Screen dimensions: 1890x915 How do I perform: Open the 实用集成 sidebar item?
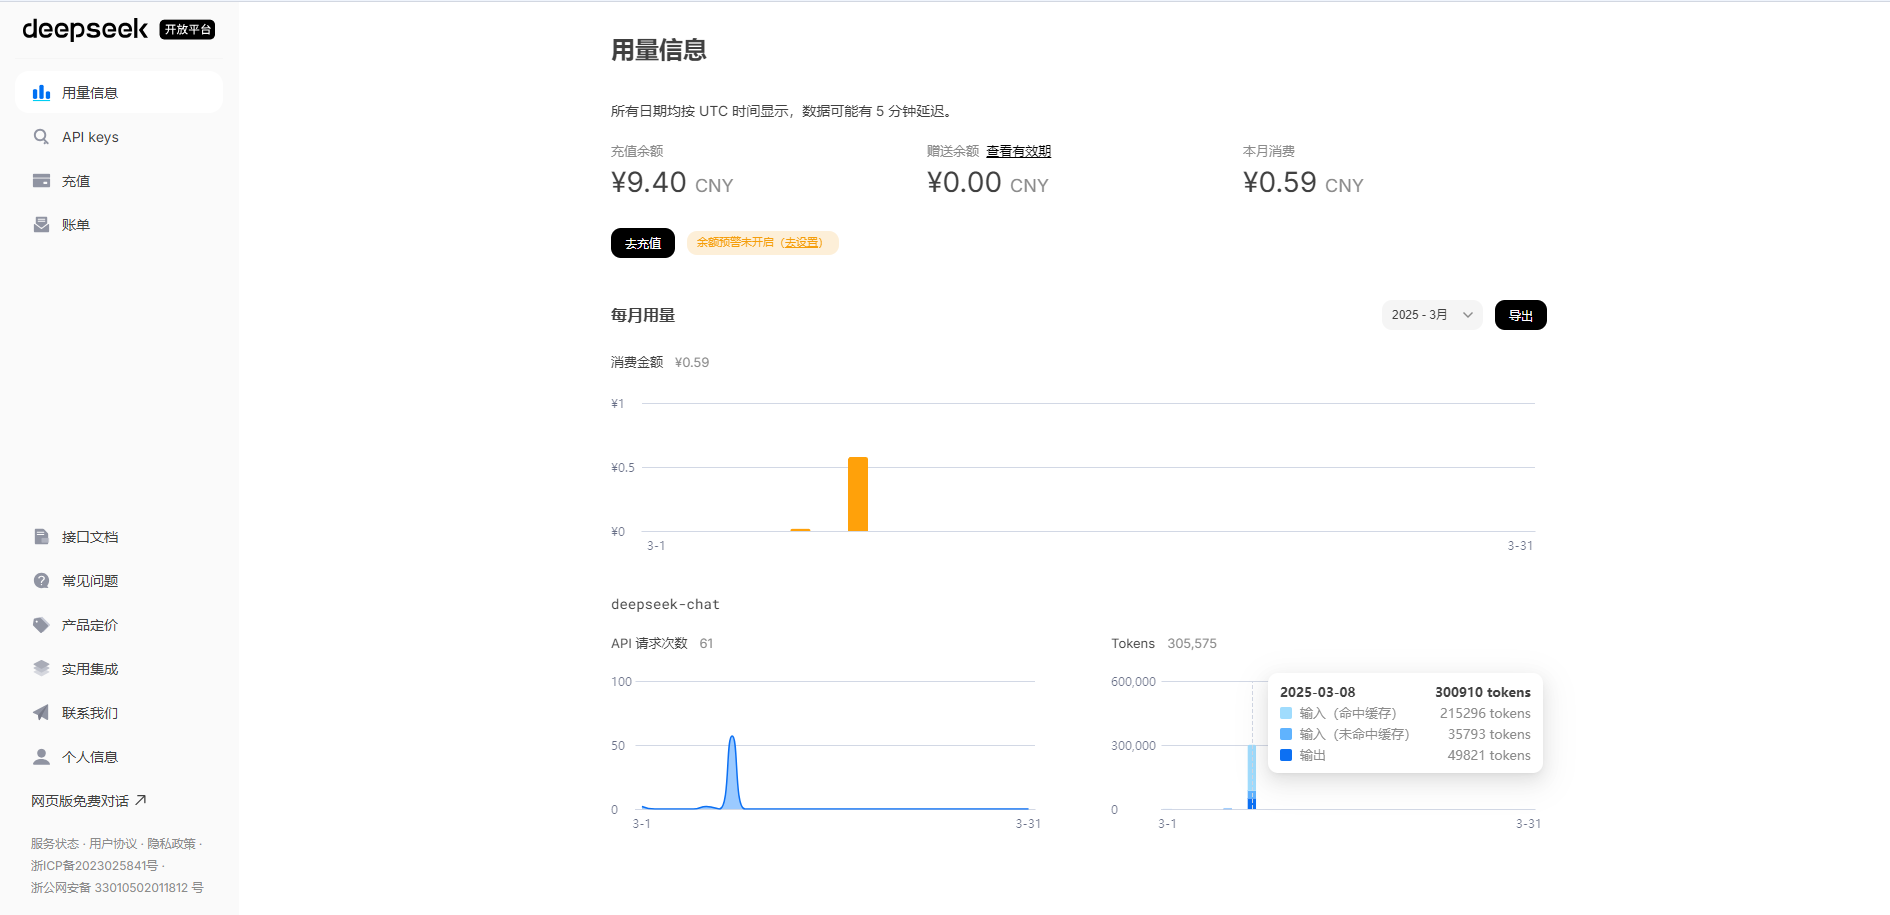119,669
